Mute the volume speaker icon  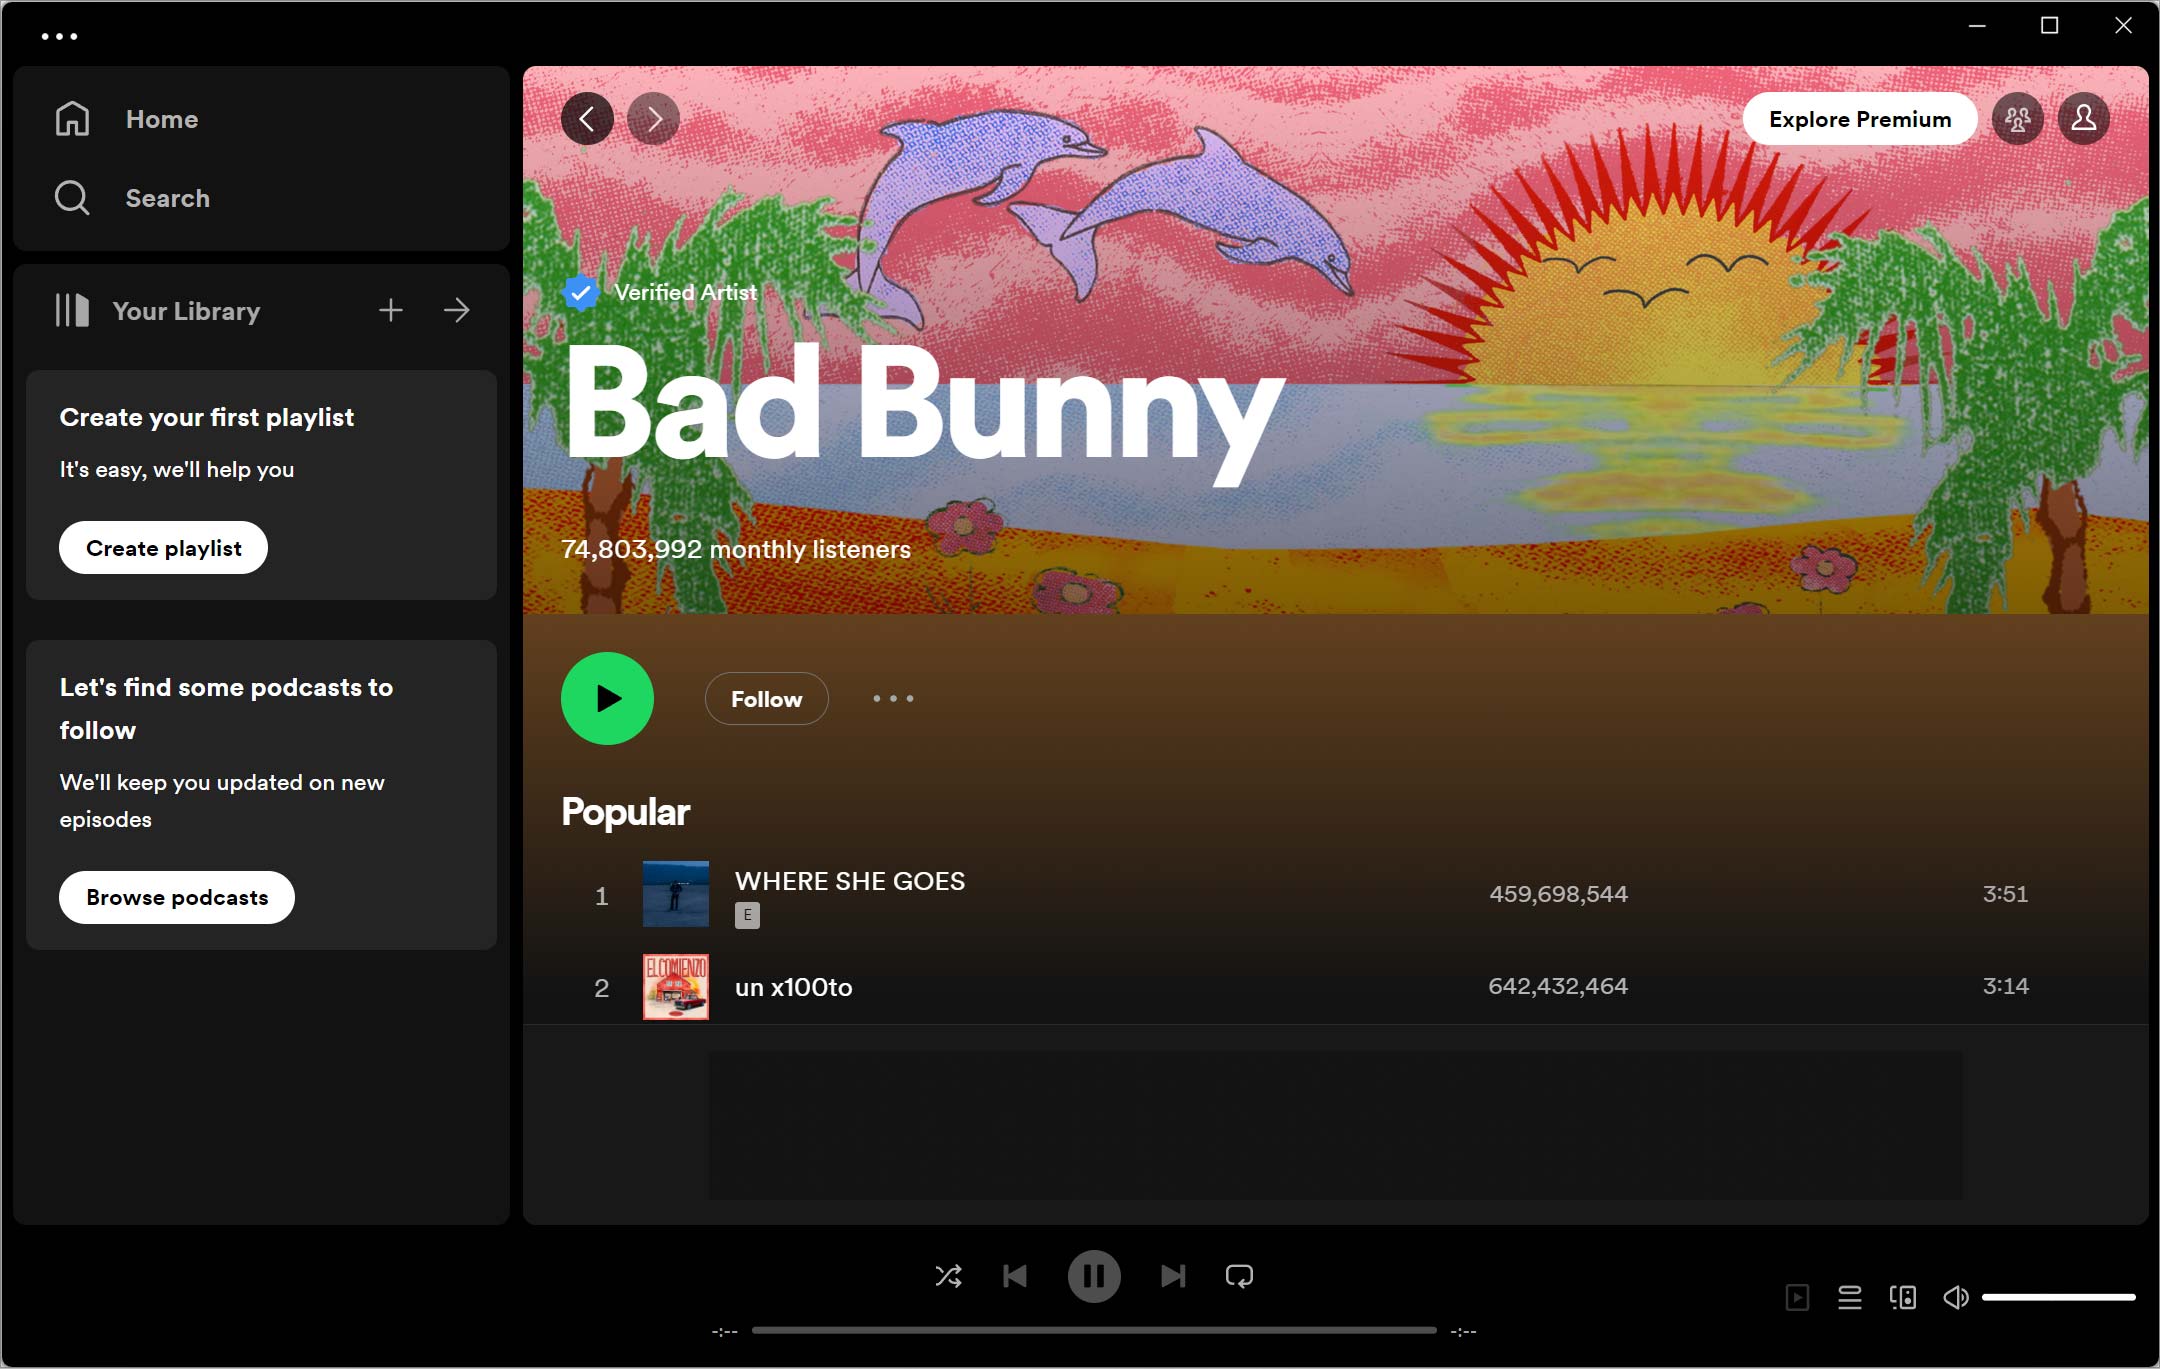(x=1956, y=1298)
